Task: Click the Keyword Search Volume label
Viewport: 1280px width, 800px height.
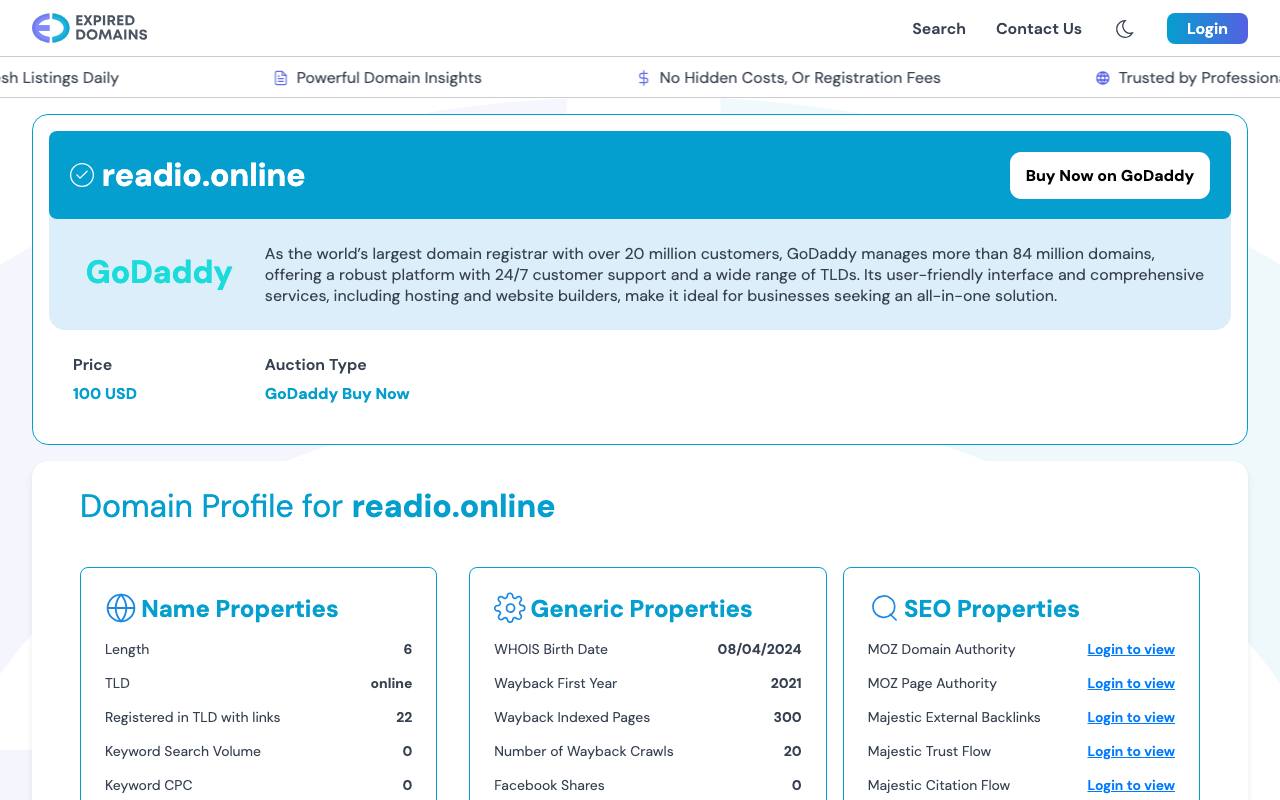Action: tap(183, 751)
